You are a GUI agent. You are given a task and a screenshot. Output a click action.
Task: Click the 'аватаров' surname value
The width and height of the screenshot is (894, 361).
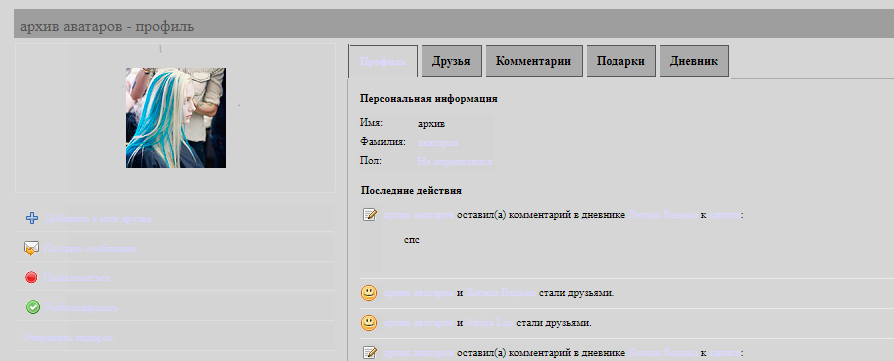point(438,143)
